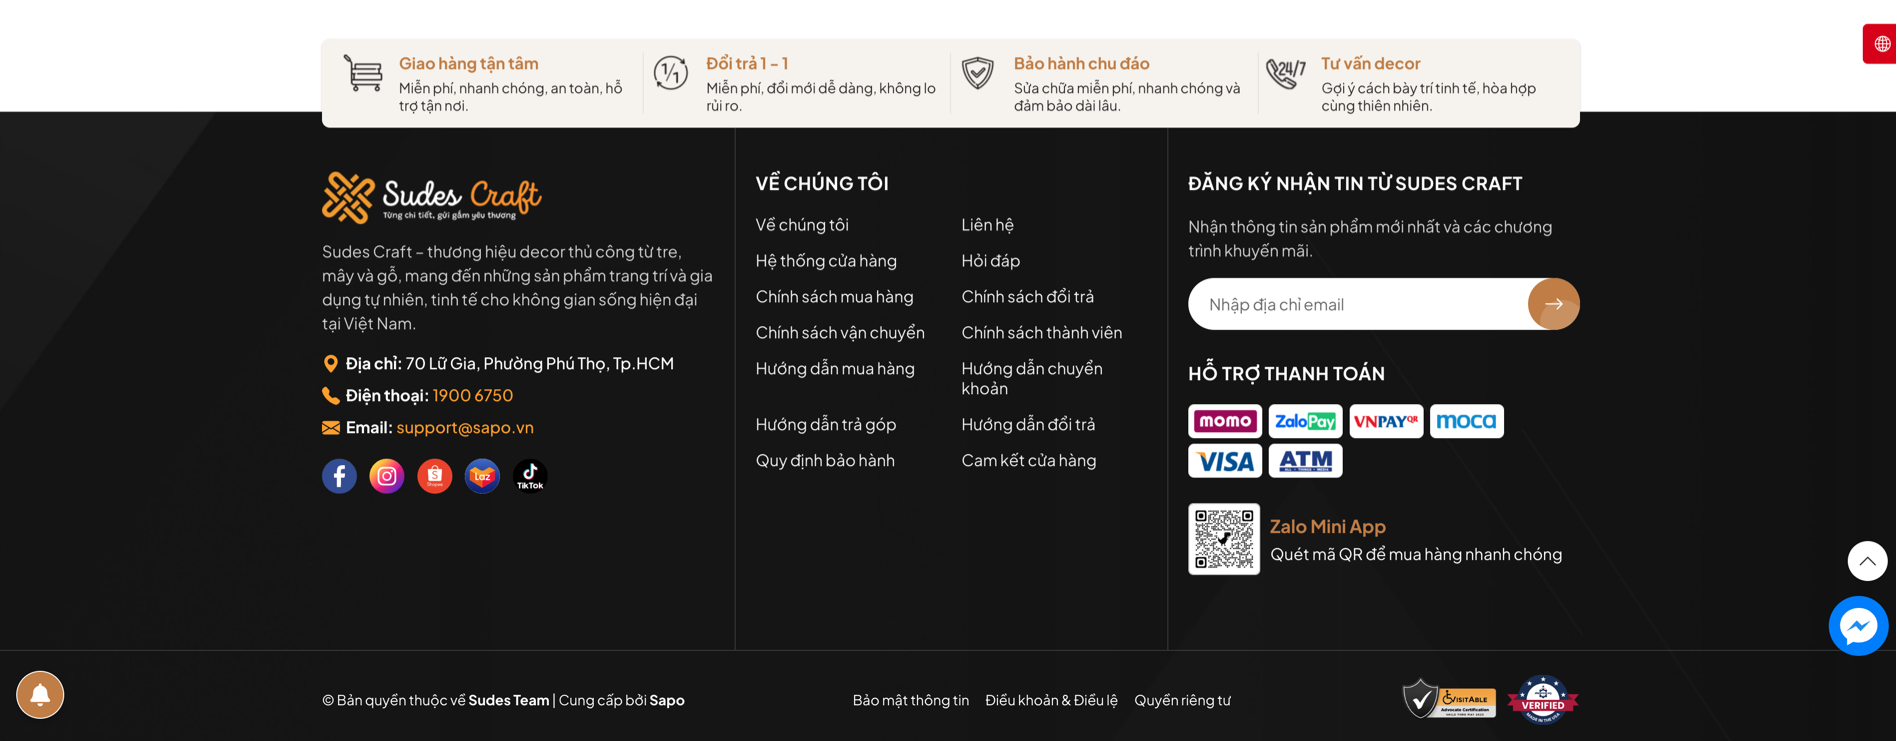Click the support@sapo.vn email link
The width and height of the screenshot is (1897, 741).
click(x=465, y=428)
